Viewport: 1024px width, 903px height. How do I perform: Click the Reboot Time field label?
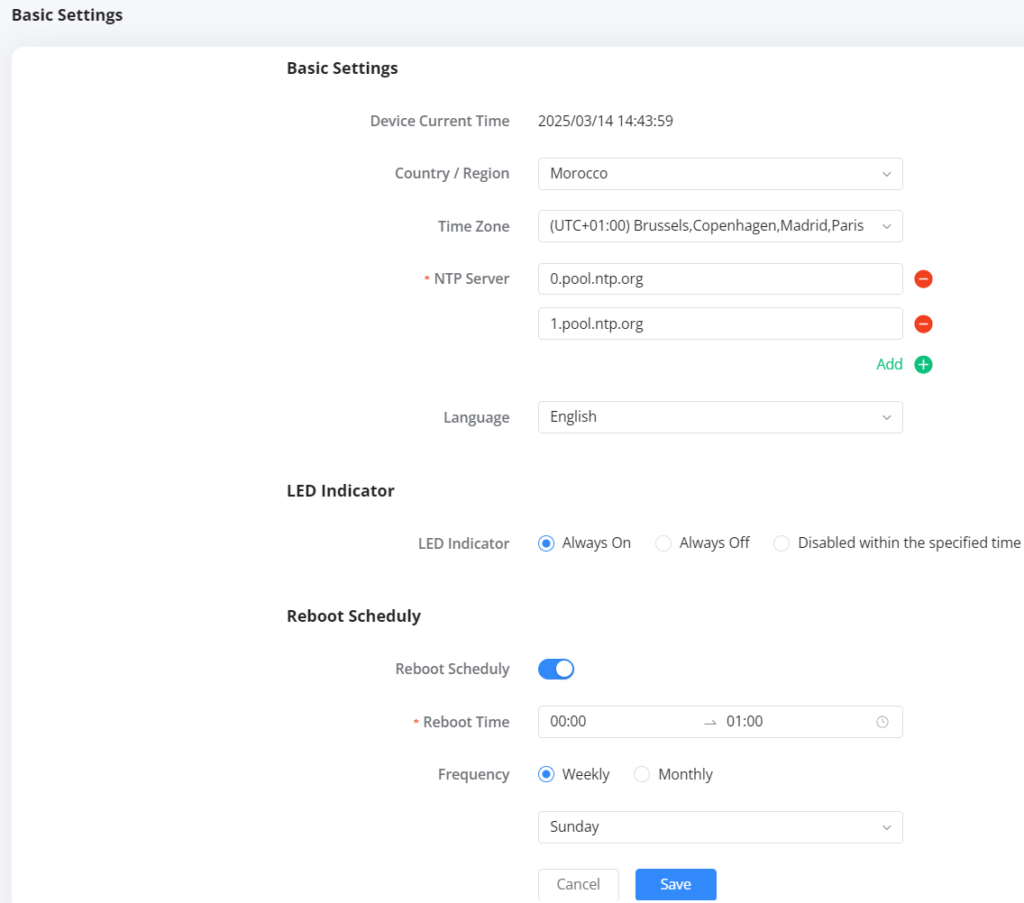tap(466, 722)
